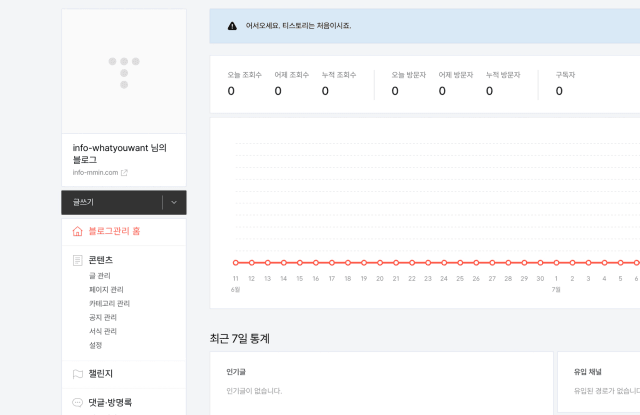640x415 pixels.
Task: Click the chart data point for June 30
Action: [540, 263]
